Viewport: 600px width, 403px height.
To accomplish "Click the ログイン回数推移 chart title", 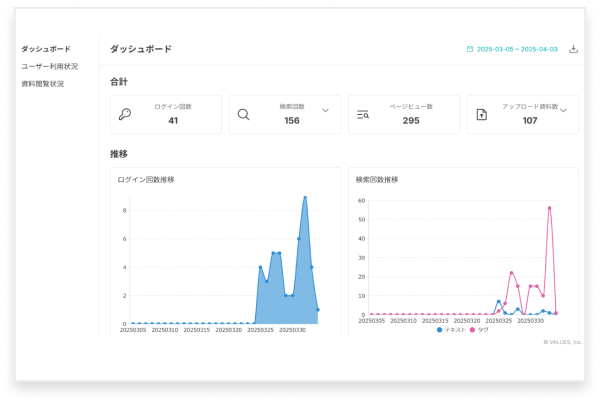I will pyautogui.click(x=145, y=179).
